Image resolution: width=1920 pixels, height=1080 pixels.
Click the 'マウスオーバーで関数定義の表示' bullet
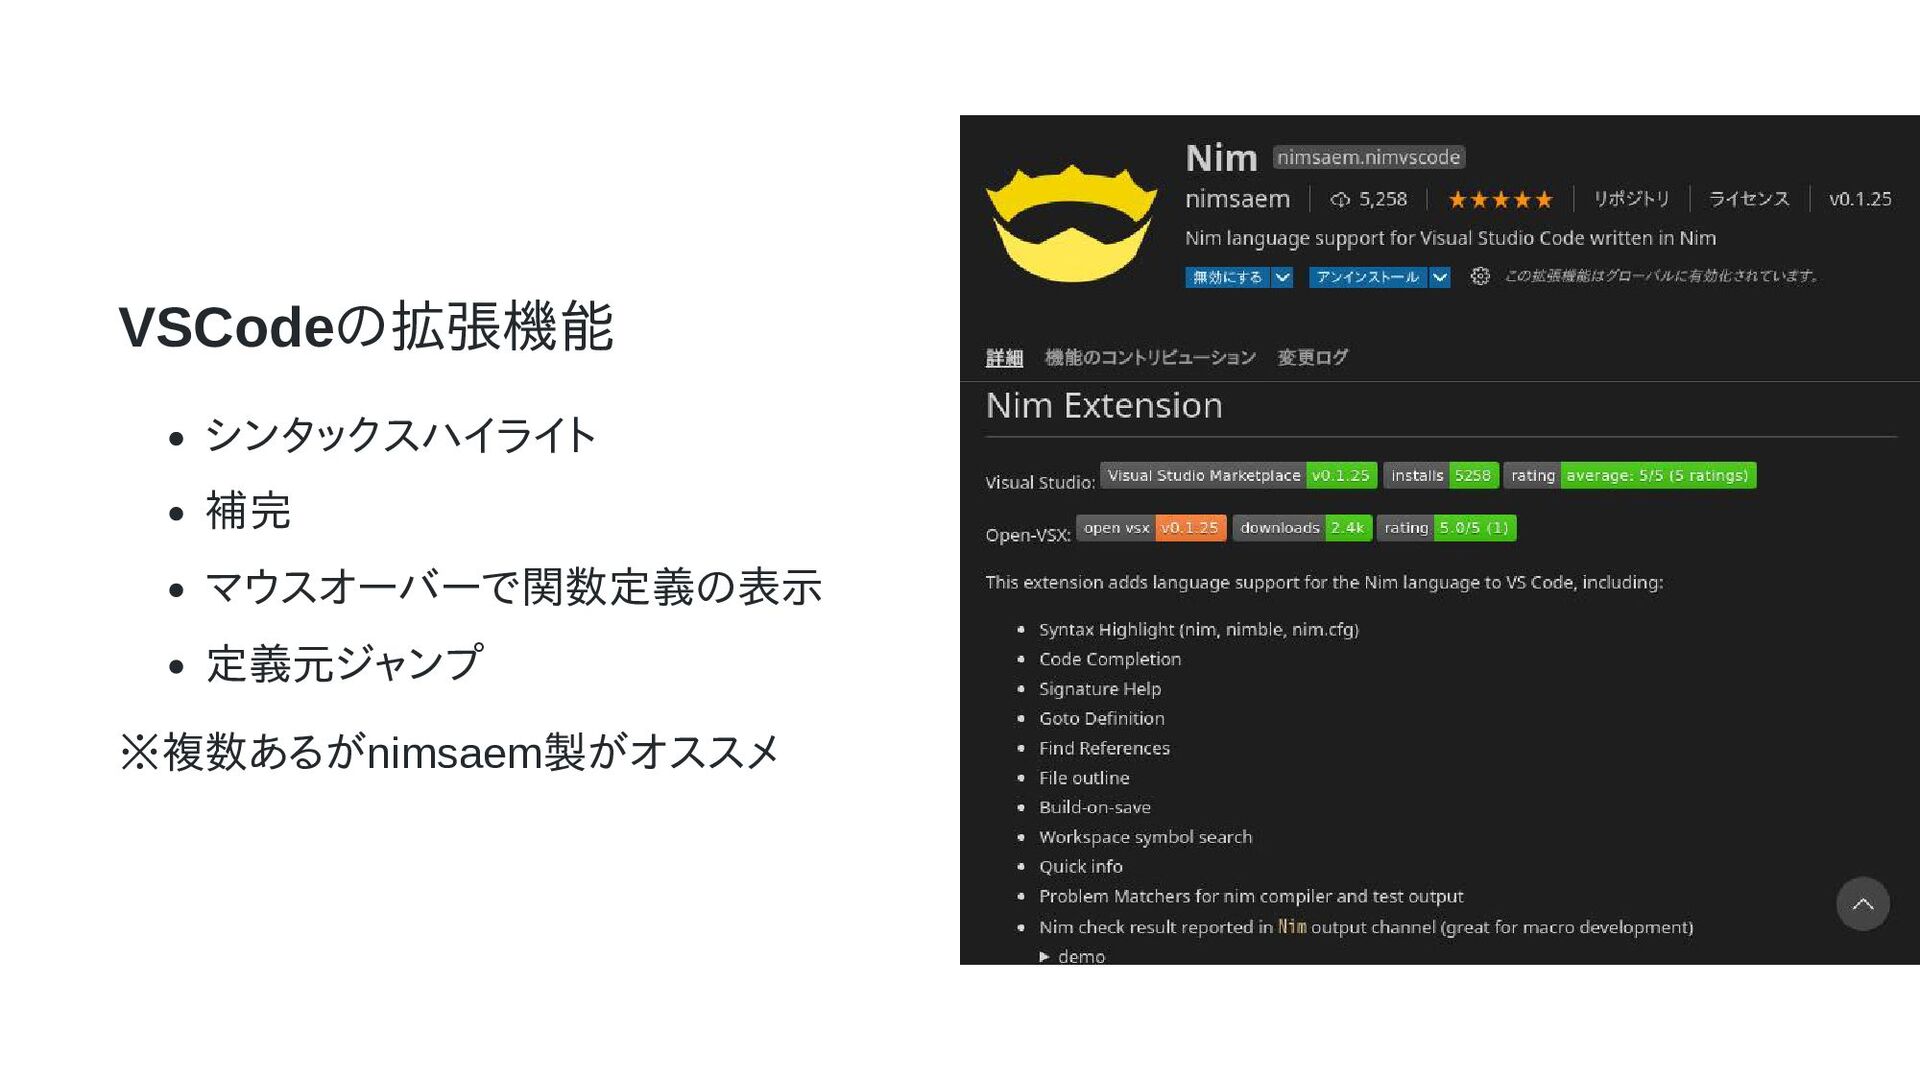click(513, 587)
